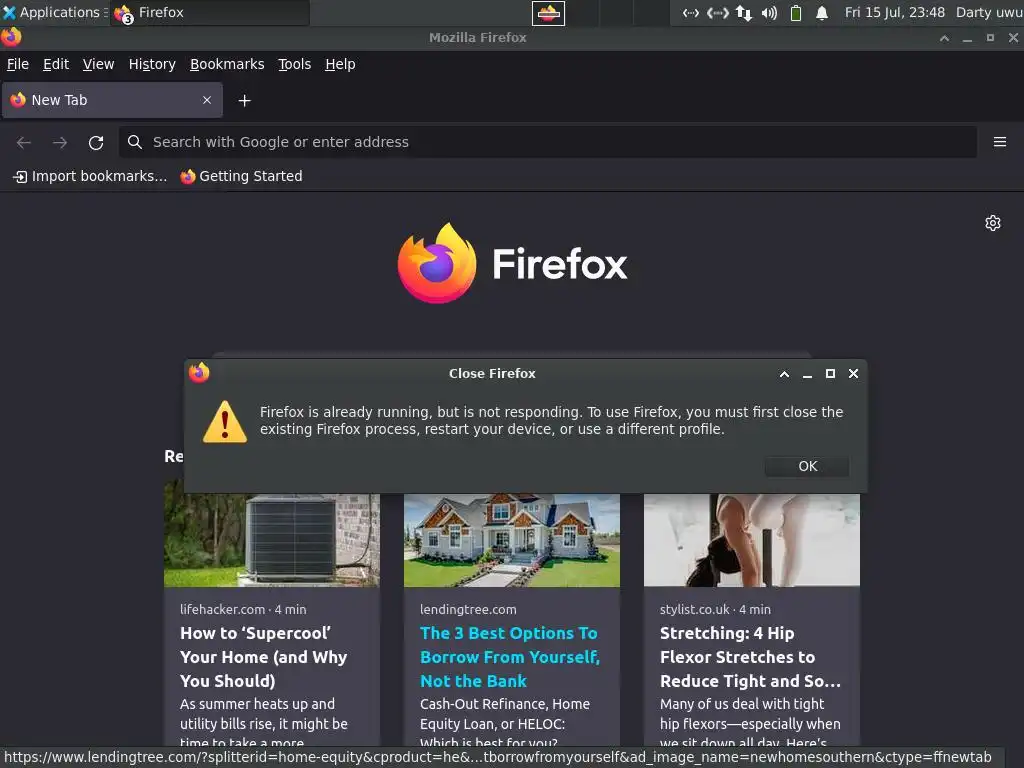The image size is (1024, 768).
Task: Open the Help menu
Action: [340, 64]
